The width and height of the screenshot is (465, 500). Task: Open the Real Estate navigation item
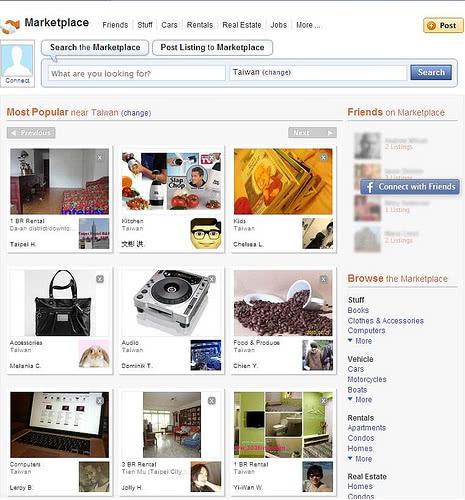pos(242,25)
